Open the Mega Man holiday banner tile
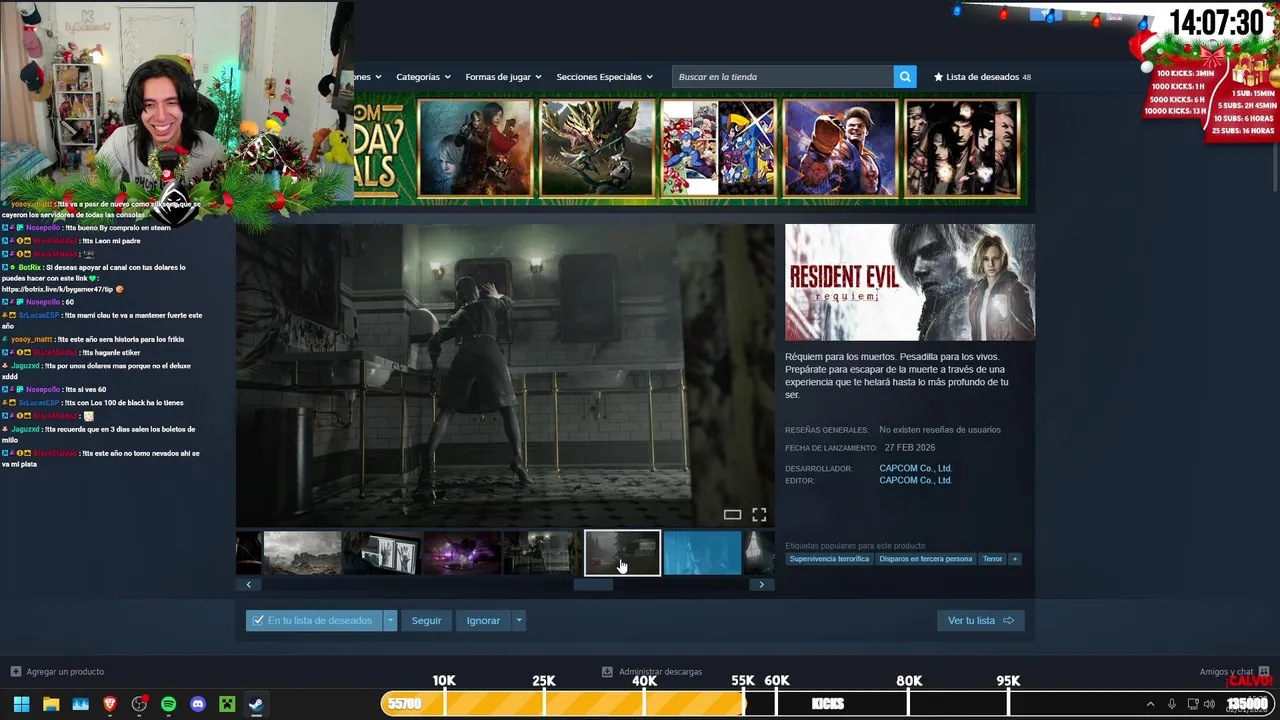1280x720 pixels. (x=718, y=148)
